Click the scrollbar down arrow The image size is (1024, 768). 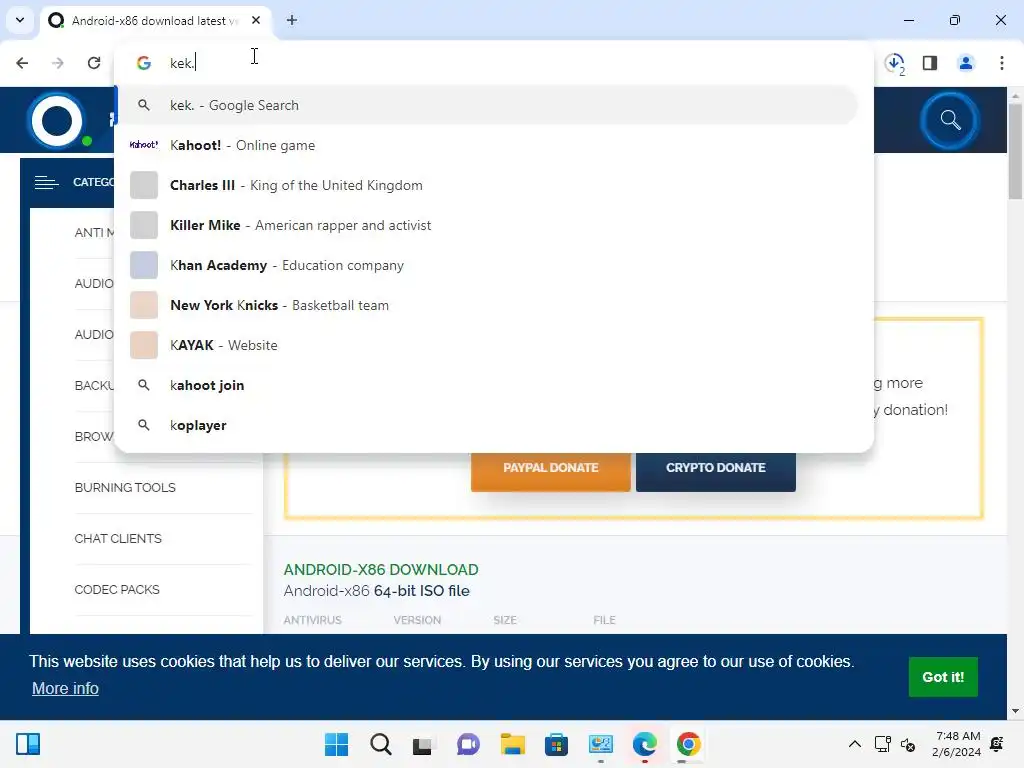pyautogui.click(x=1015, y=711)
